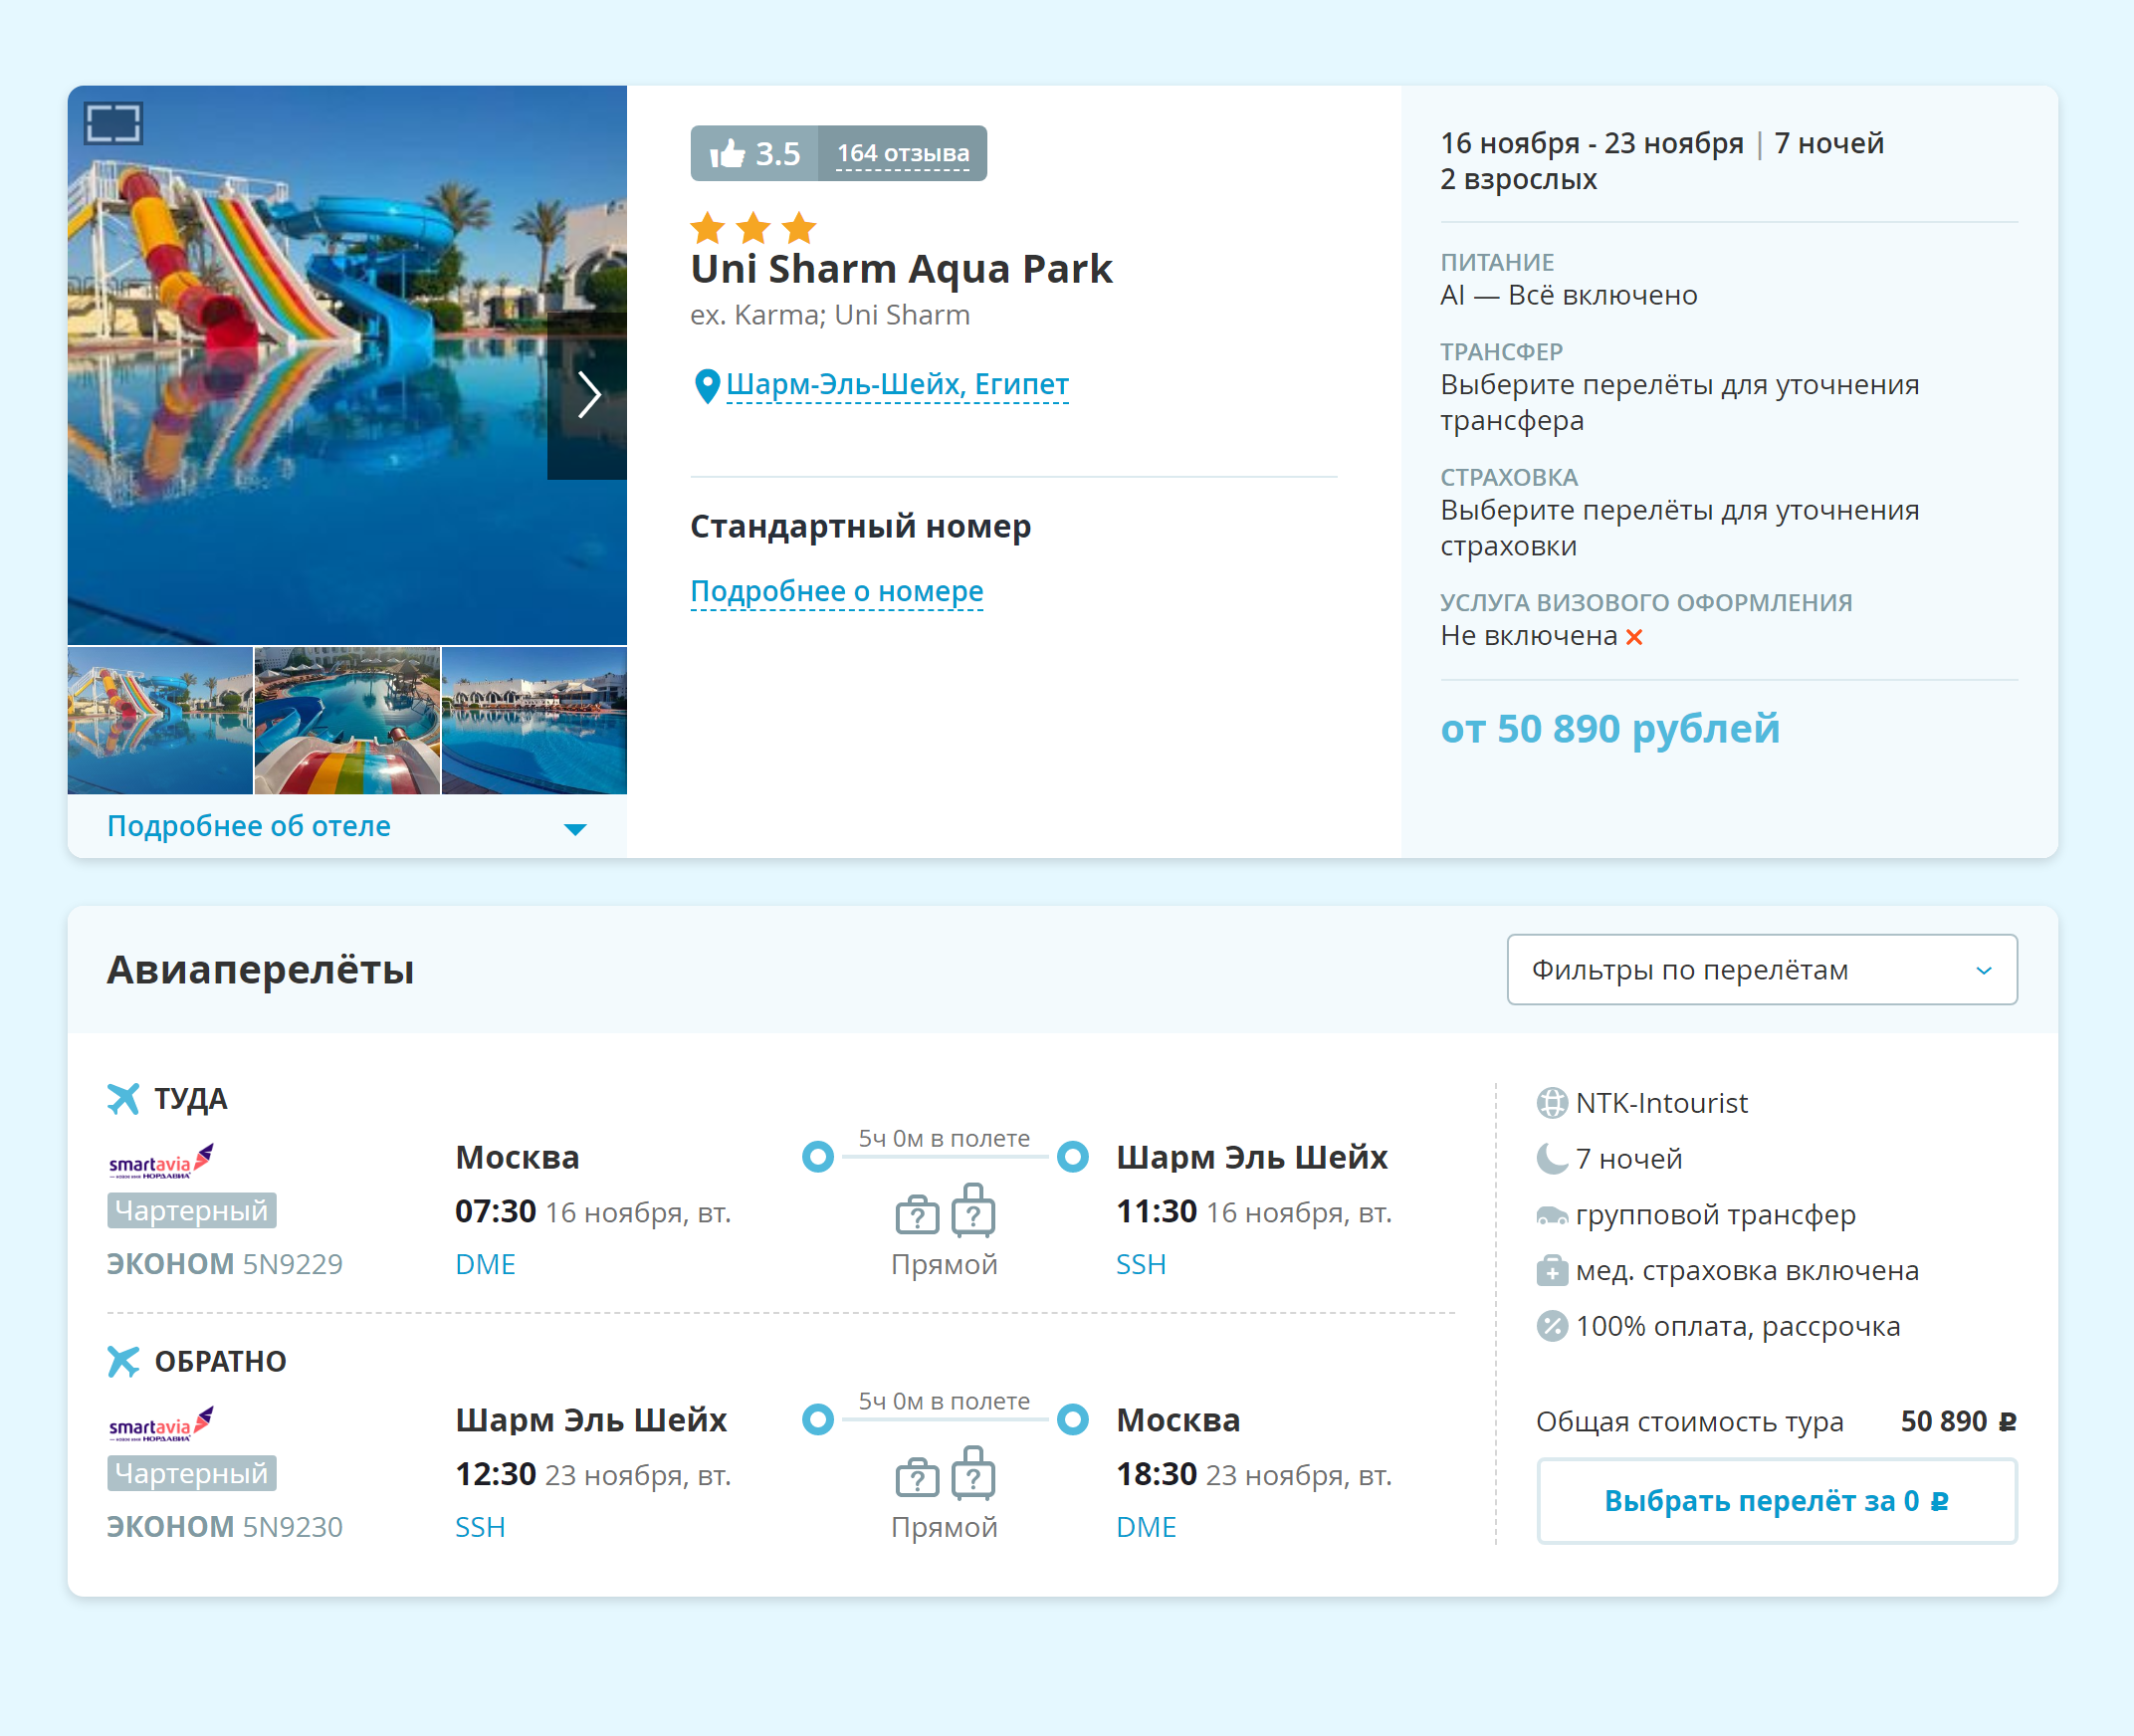This screenshot has width=2134, height=1736.
Task: Click the filters dropdown chevron
Action: (1984, 970)
